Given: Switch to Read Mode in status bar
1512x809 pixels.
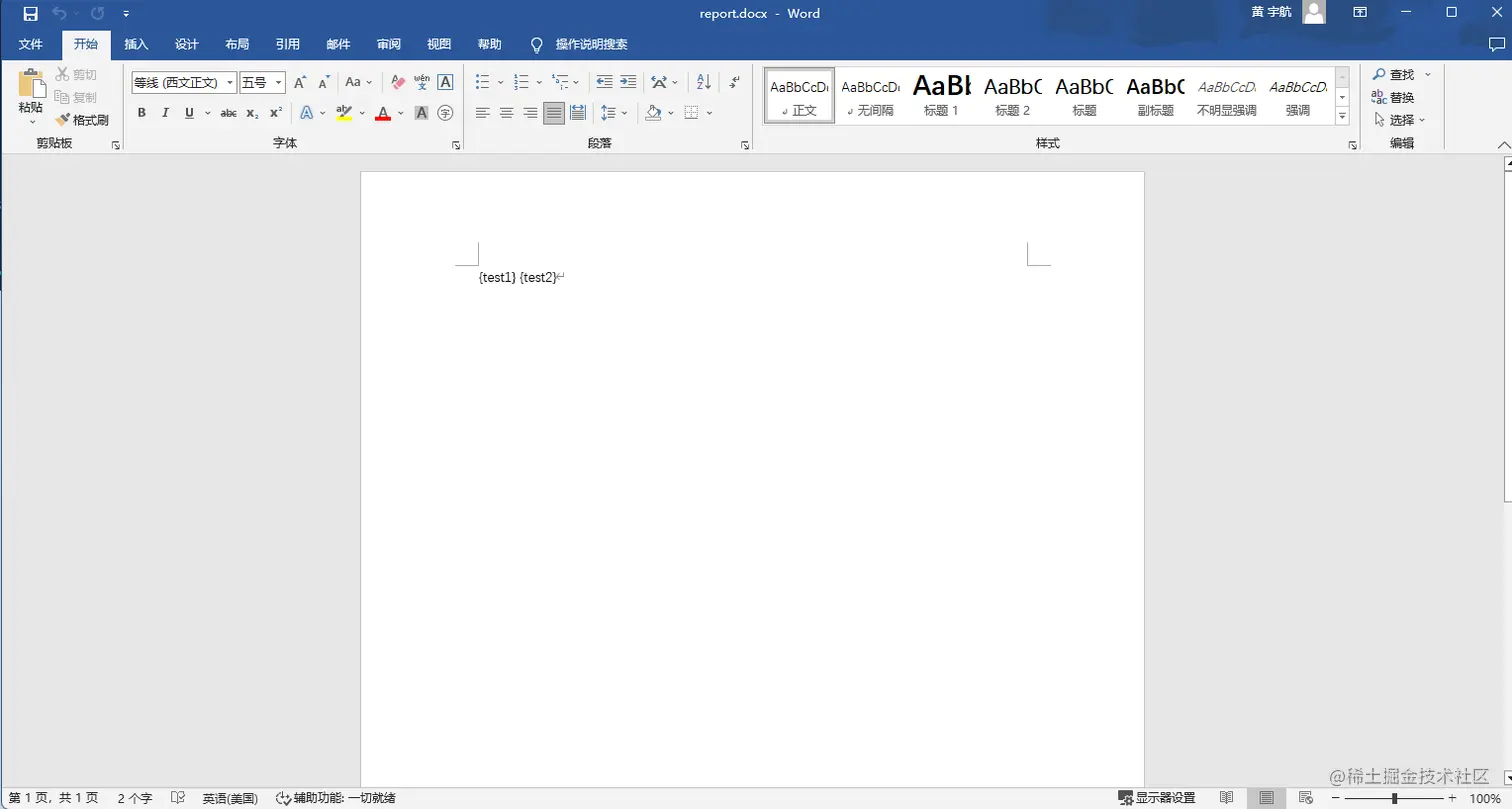Looking at the screenshot, I should click(1227, 798).
